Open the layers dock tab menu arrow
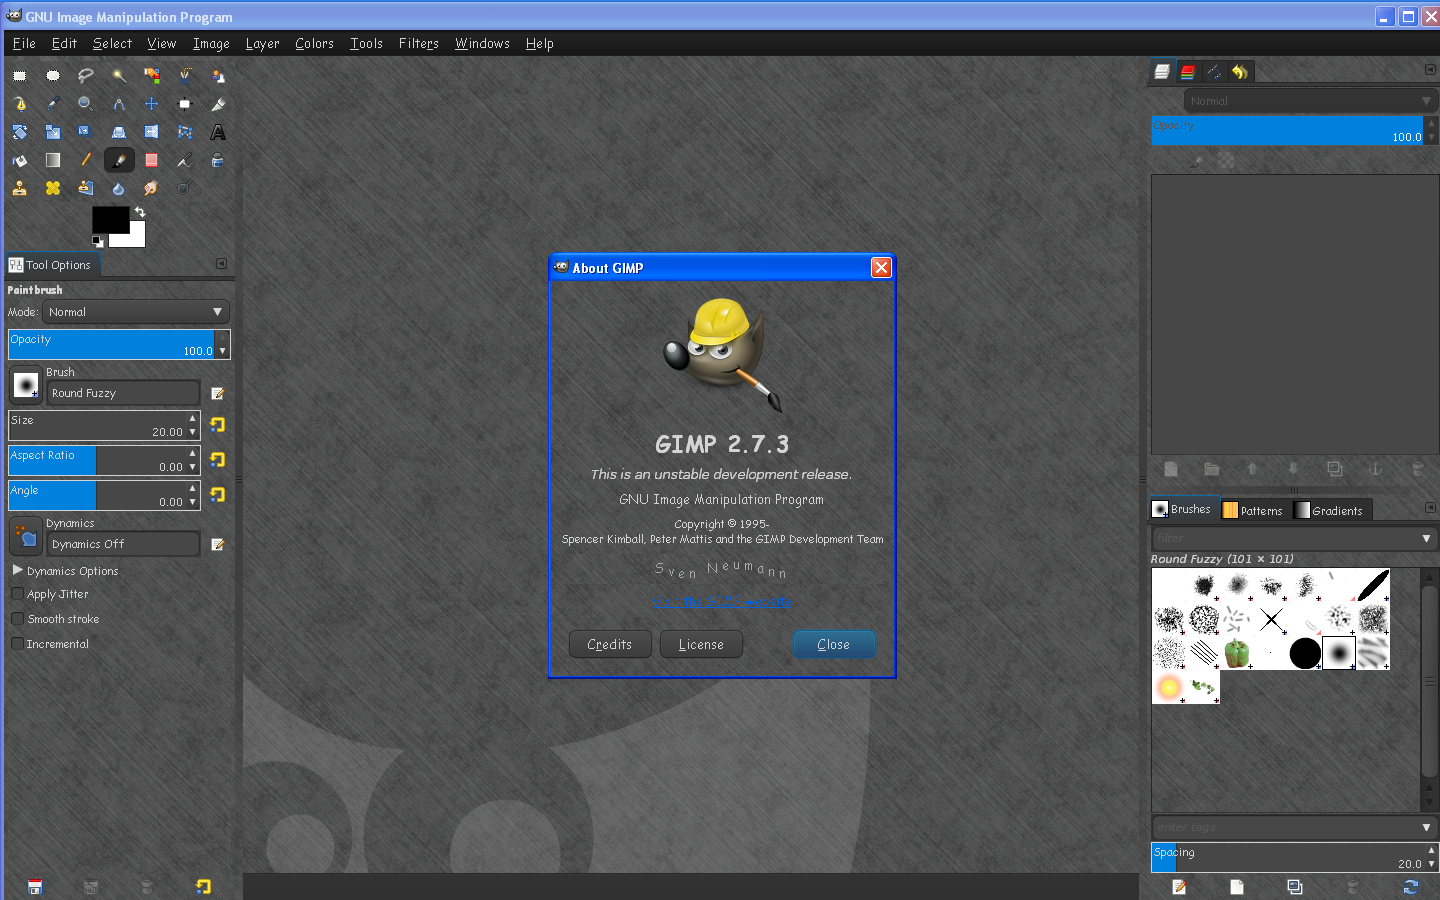 1430,70
